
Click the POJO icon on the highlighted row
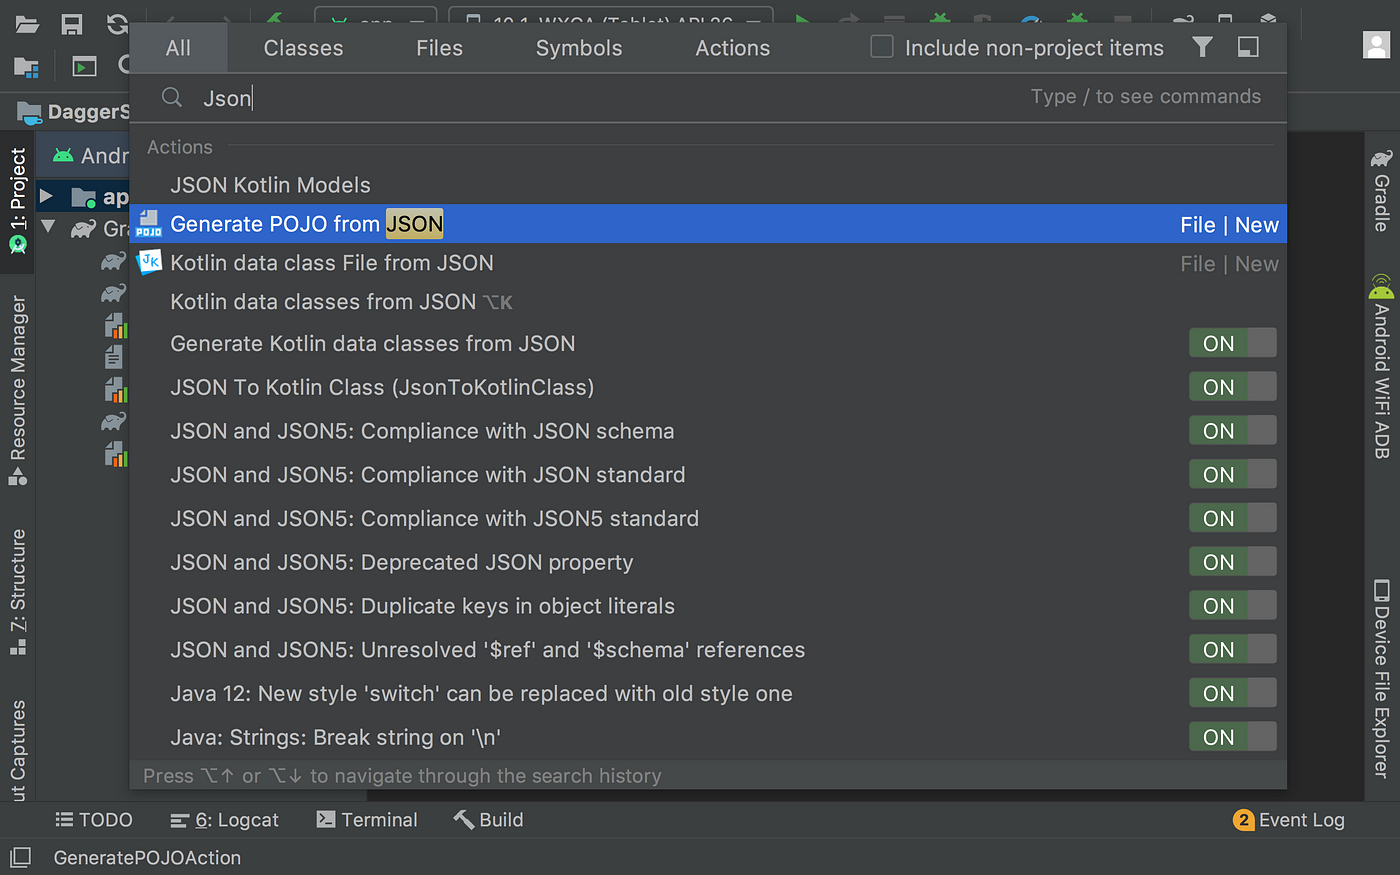click(x=149, y=224)
